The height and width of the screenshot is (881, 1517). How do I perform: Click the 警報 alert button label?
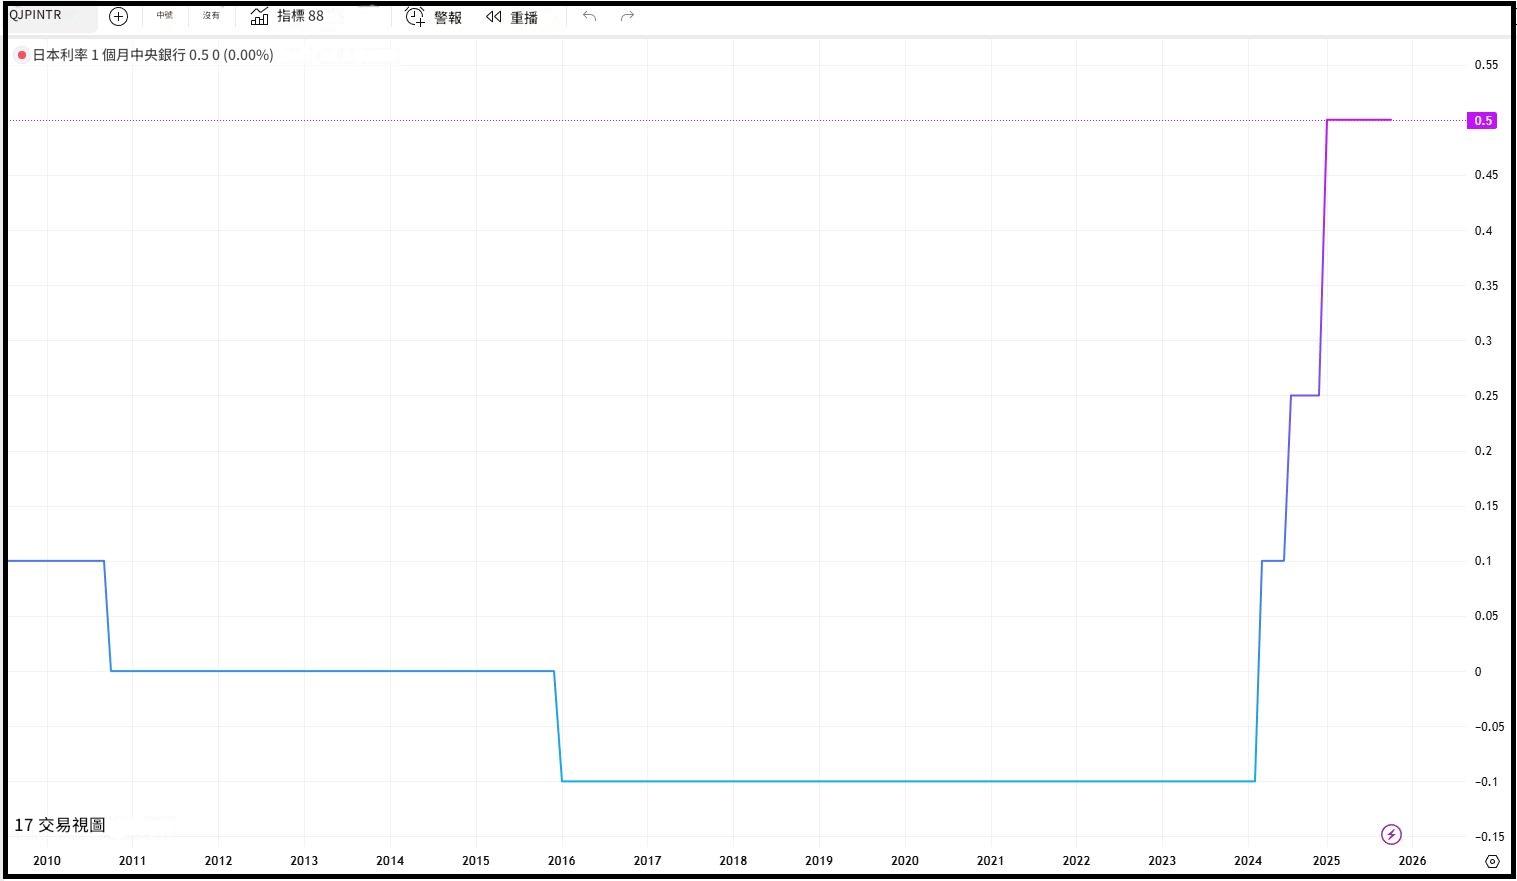pos(448,18)
